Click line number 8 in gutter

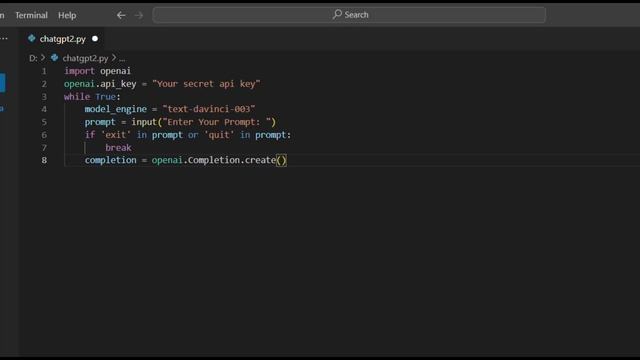tap(44, 160)
